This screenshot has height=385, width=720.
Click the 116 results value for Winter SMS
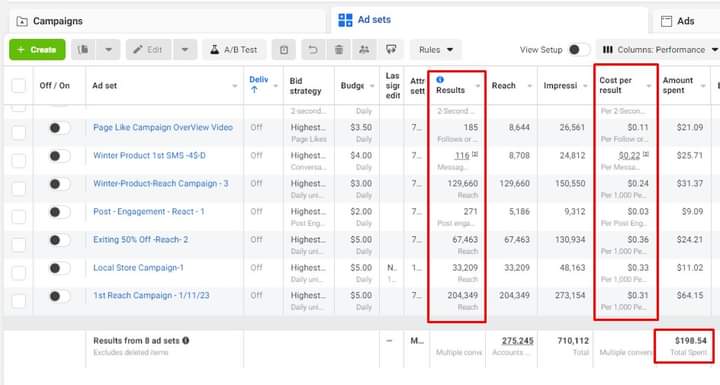click(462, 156)
